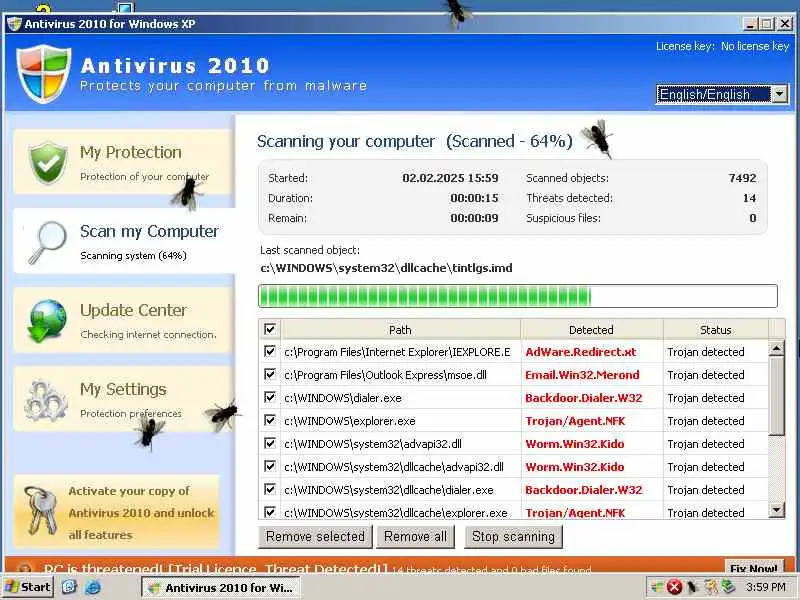The height and width of the screenshot is (600, 800).
Task: Click the title bar shield icon
Action: point(14,23)
